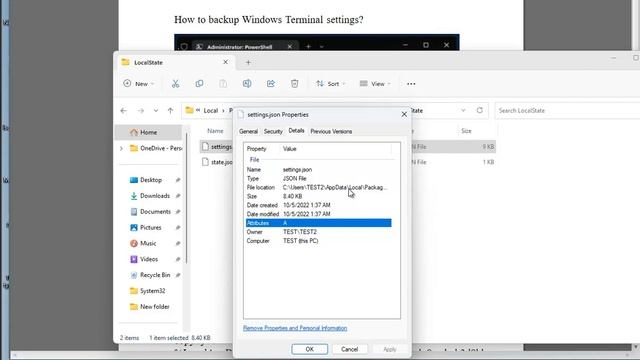
Task: Click the Name column header
Action: [x=215, y=131]
